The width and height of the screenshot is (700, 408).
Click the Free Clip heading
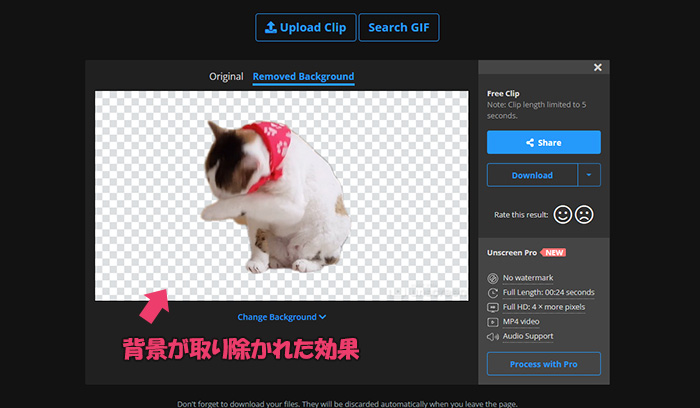point(503,93)
